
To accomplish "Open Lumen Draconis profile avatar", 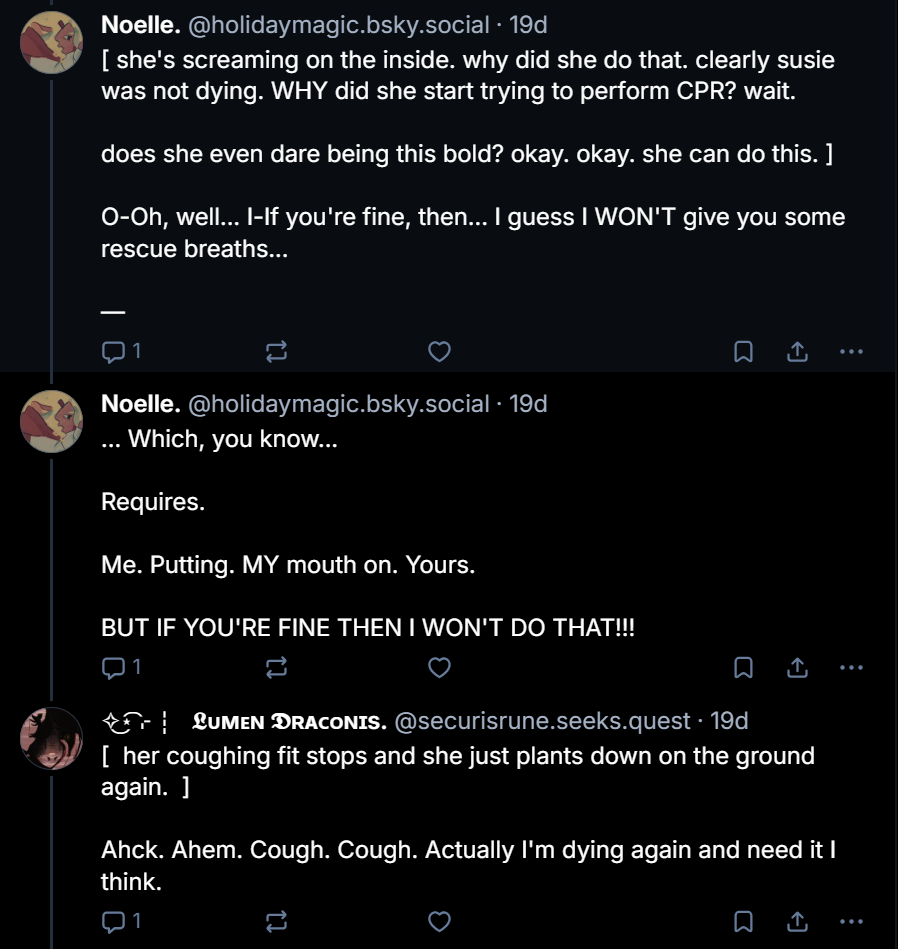I will pos(51,738).
